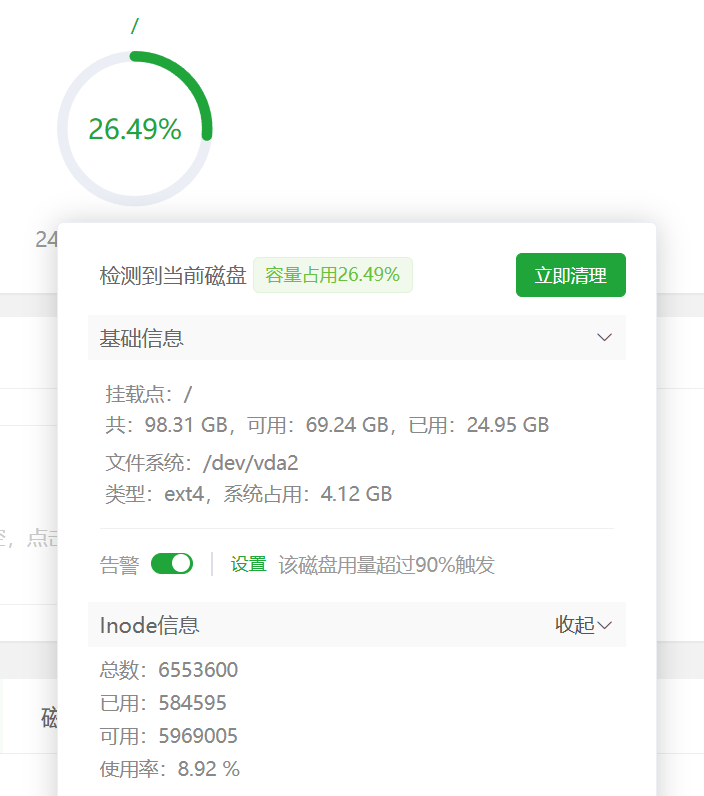Click the 文件系统 /dev/vda2 line
Screen dimensions: 704x796
[x=202, y=463]
